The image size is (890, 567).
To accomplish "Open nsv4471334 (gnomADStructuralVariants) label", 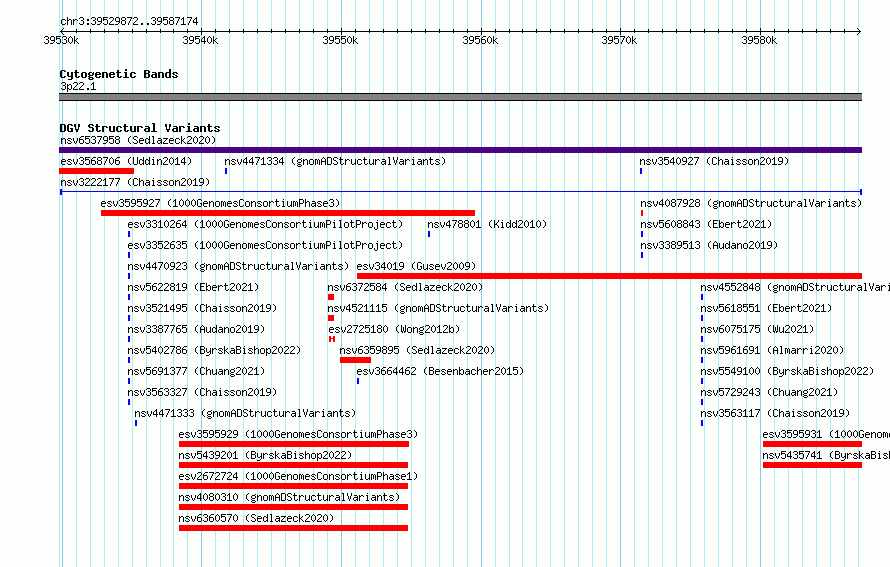I will (x=335, y=161).
